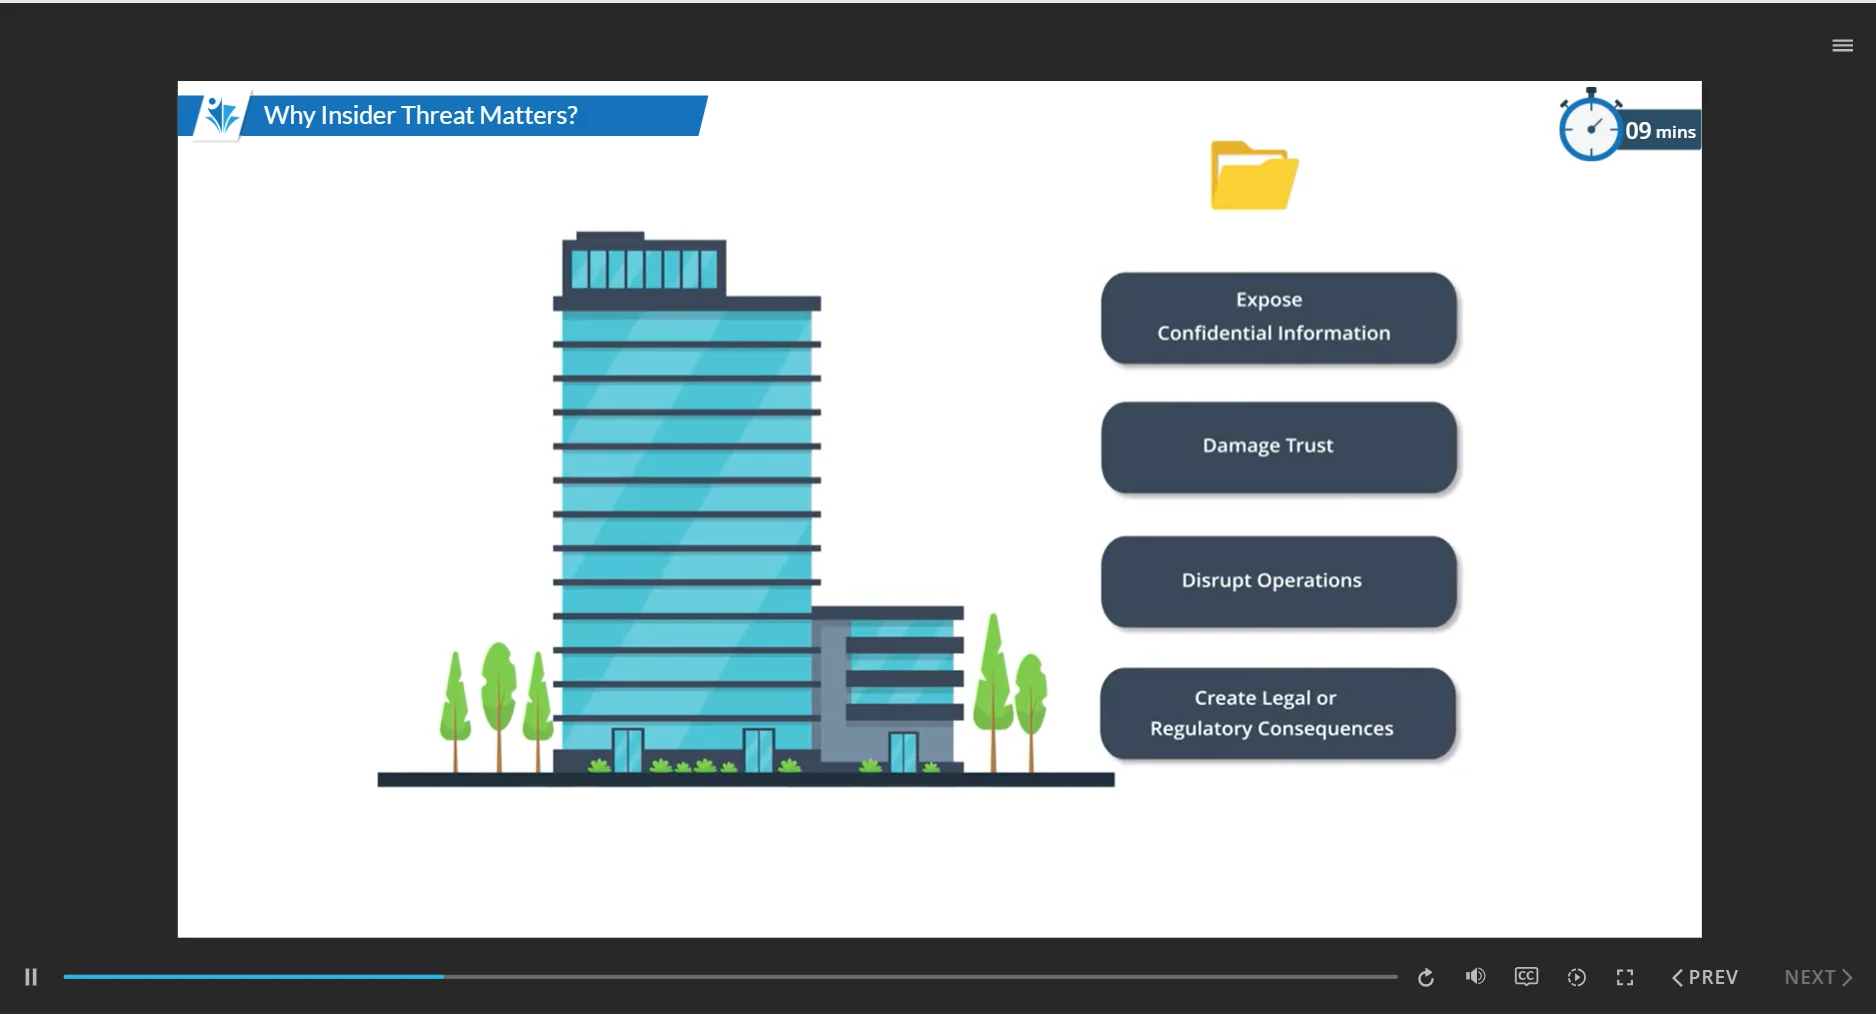The height and width of the screenshot is (1014, 1876).
Task: Pause the course playback
Action: (31, 977)
